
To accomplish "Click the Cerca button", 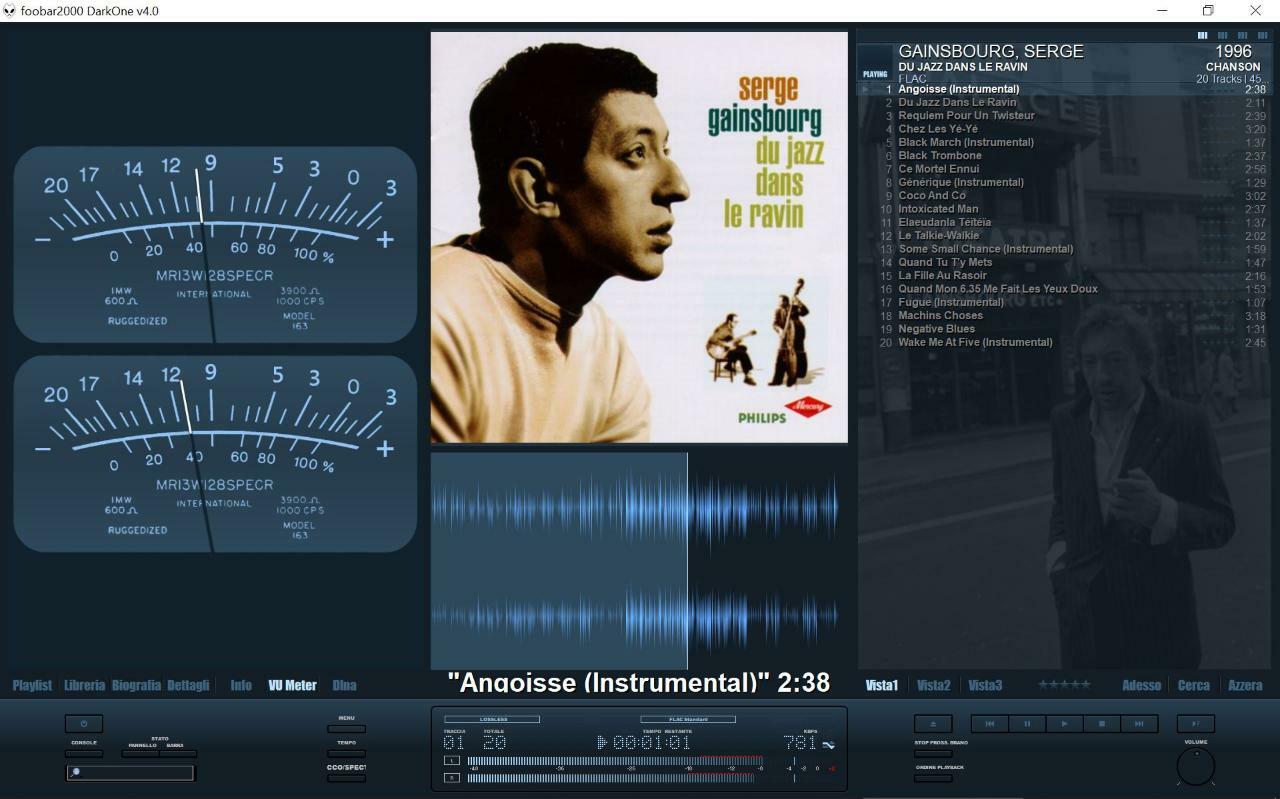I will tap(1193, 685).
